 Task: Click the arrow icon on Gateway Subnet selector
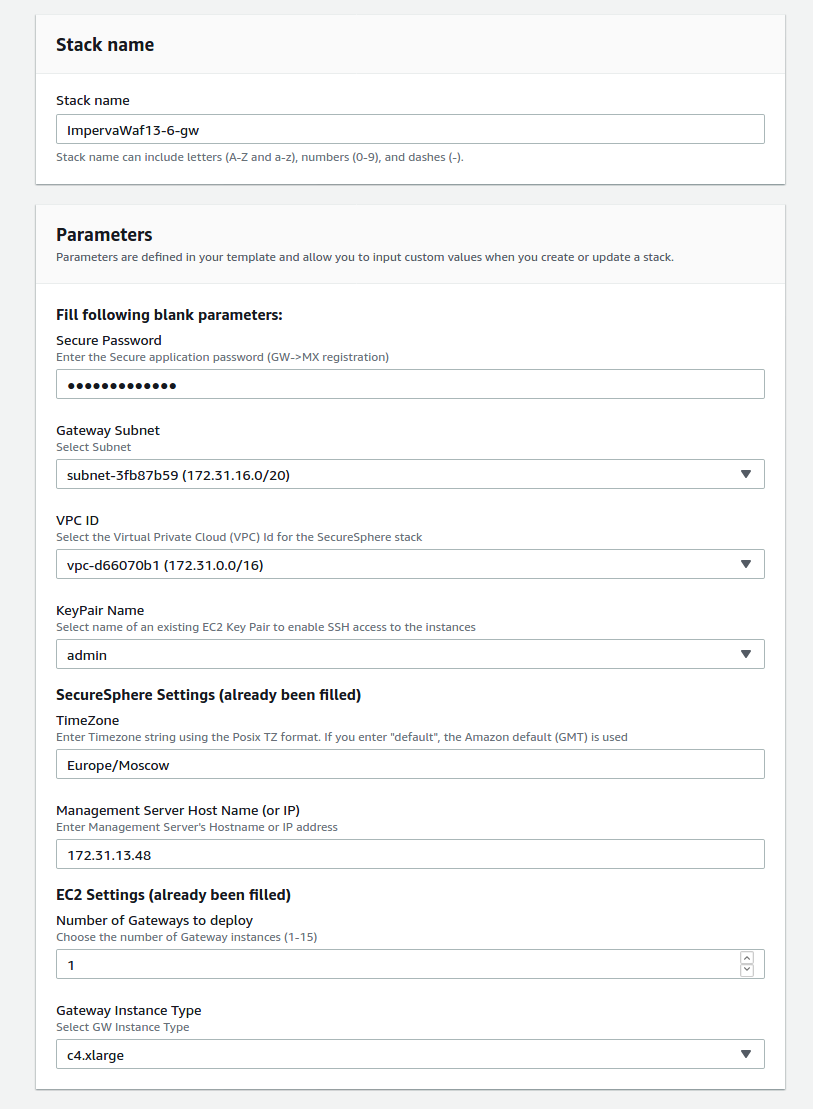click(745, 474)
